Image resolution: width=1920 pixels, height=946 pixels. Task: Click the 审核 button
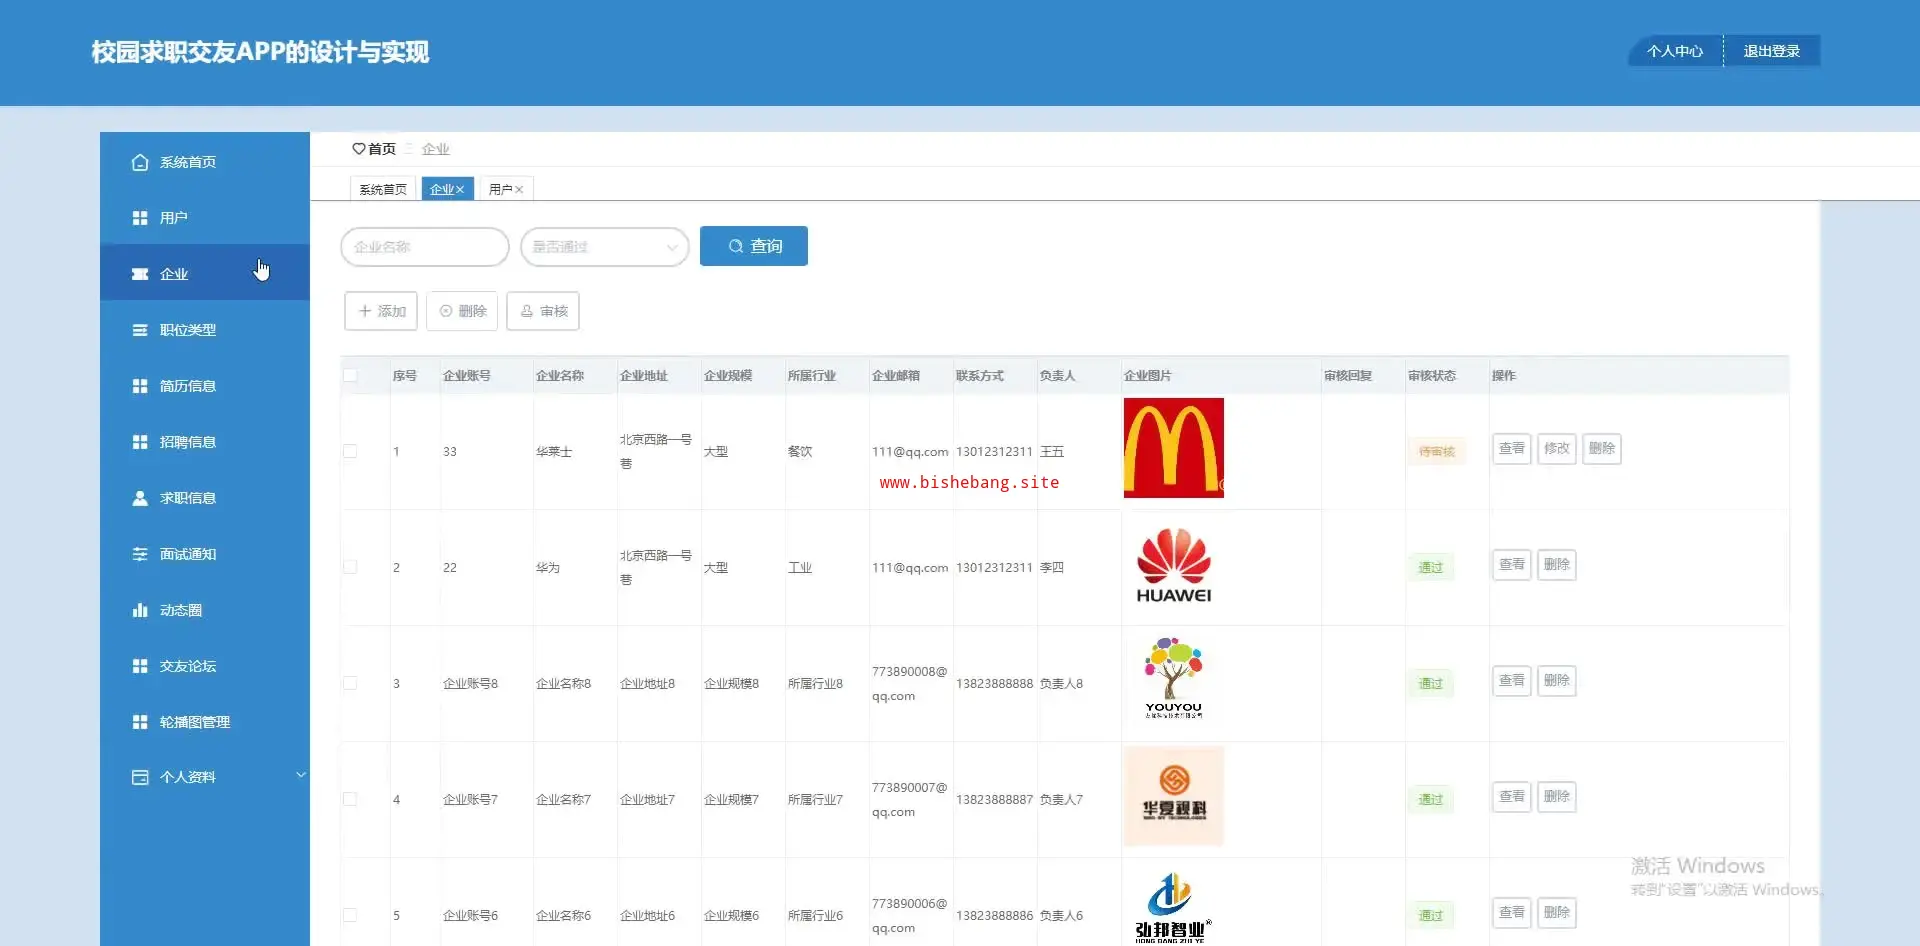(543, 311)
